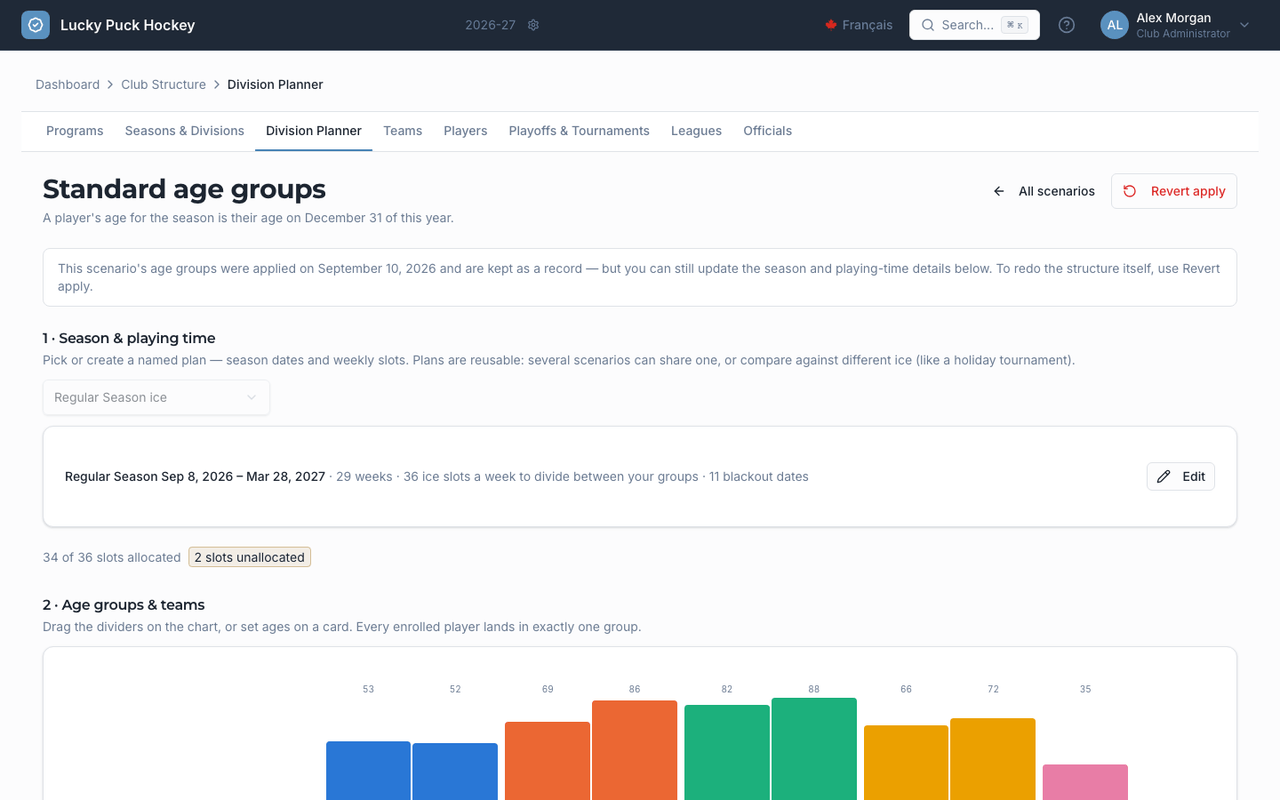Click the '34 of 36 slots allocated' text
The height and width of the screenshot is (800, 1280).
tap(112, 557)
